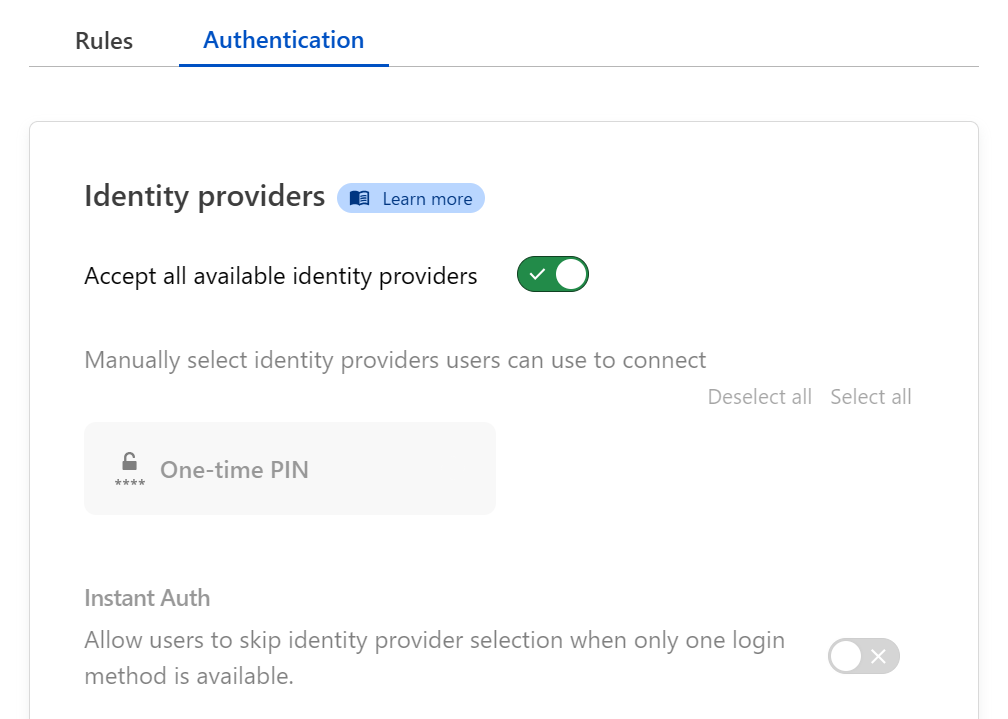The height and width of the screenshot is (719, 1008).
Task: Open the Learn more text link
Action: pos(427,199)
